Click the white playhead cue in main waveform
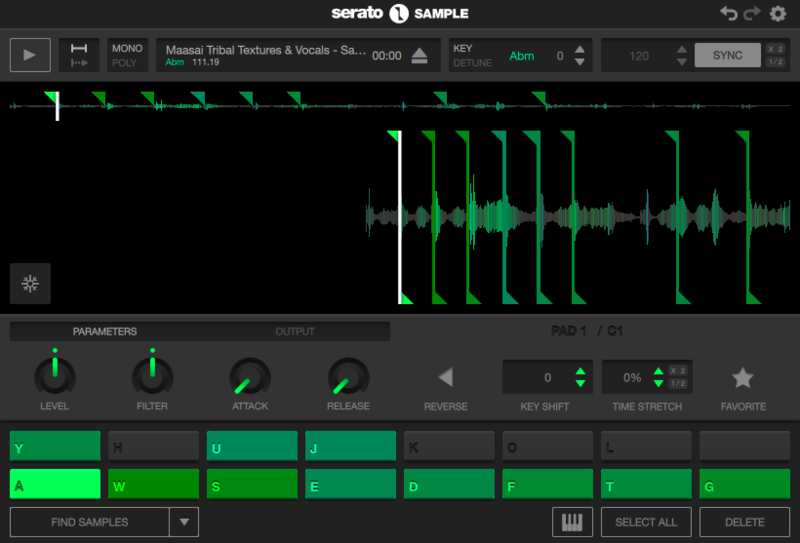Screen dimensions: 800x543 pos(399,217)
